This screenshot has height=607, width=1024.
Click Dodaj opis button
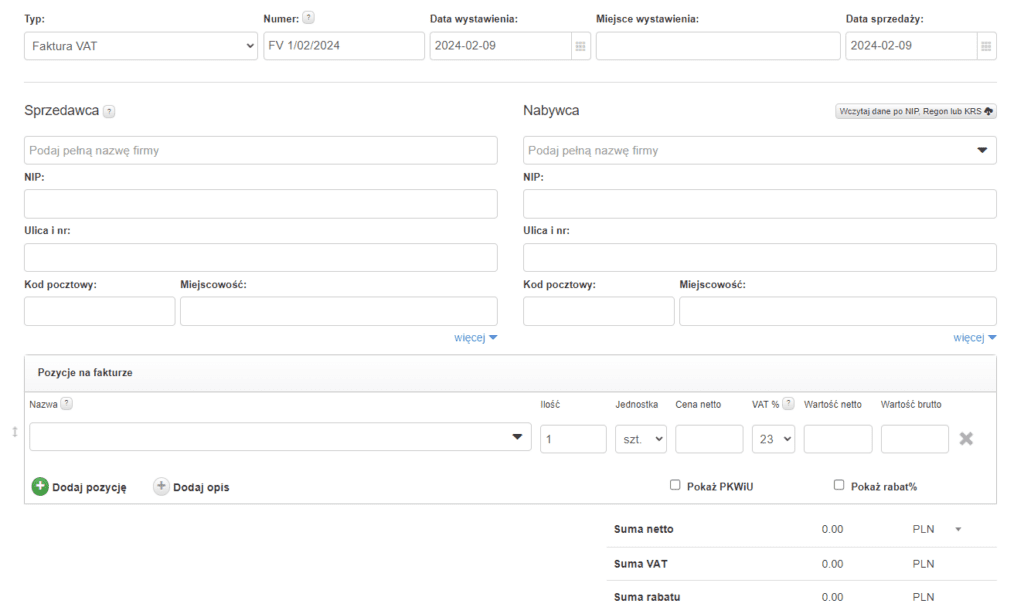click(190, 487)
